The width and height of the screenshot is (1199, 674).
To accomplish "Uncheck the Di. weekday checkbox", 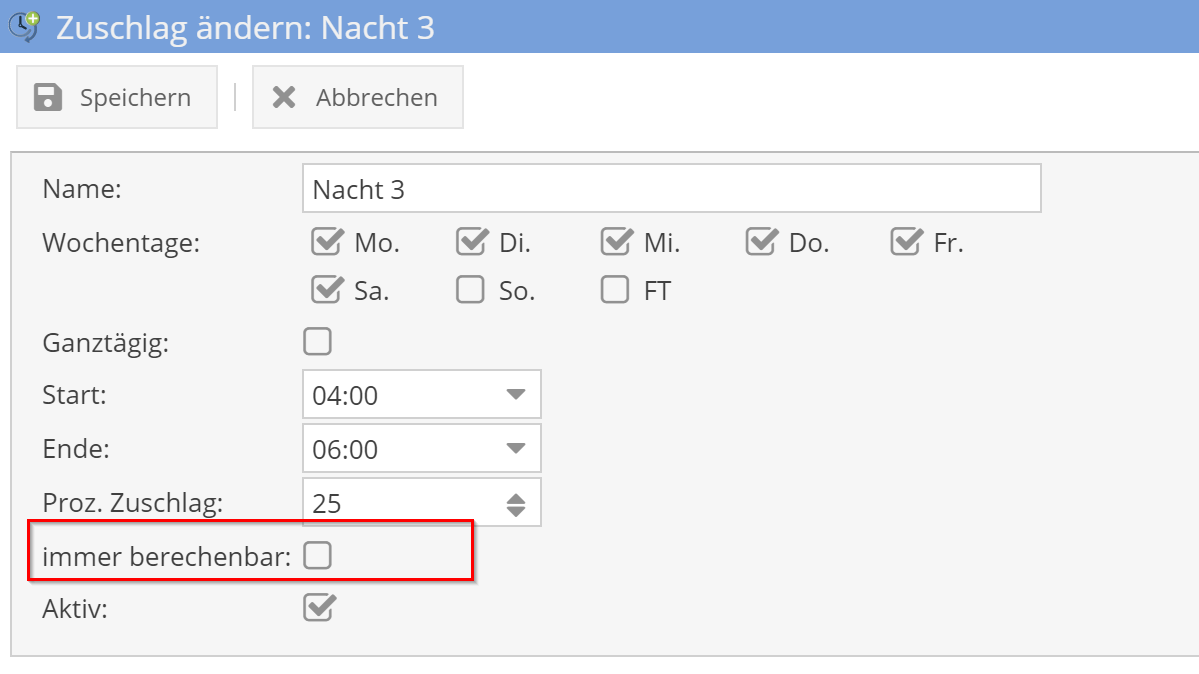I will point(470,241).
